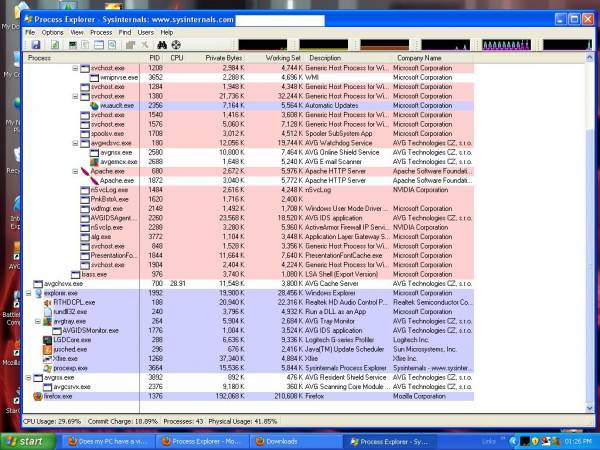Open the first mini CPU usage graph

tap(262, 45)
